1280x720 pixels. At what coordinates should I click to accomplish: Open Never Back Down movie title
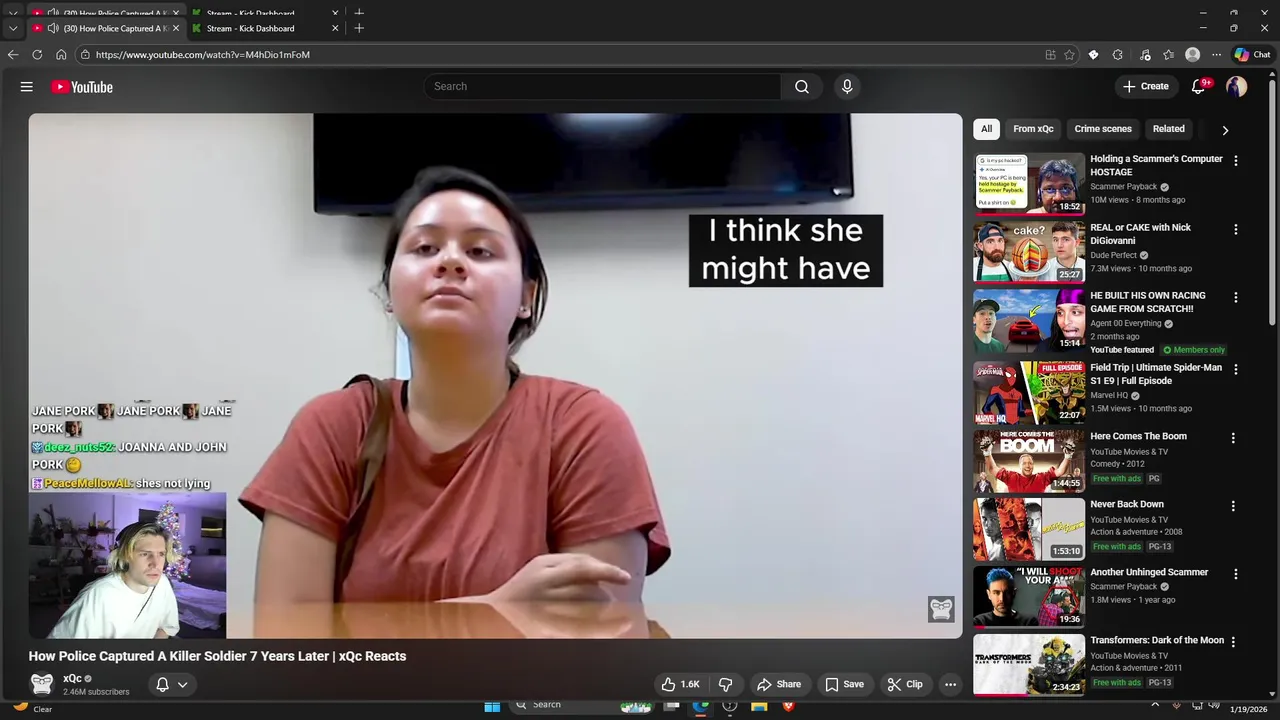[1127, 504]
